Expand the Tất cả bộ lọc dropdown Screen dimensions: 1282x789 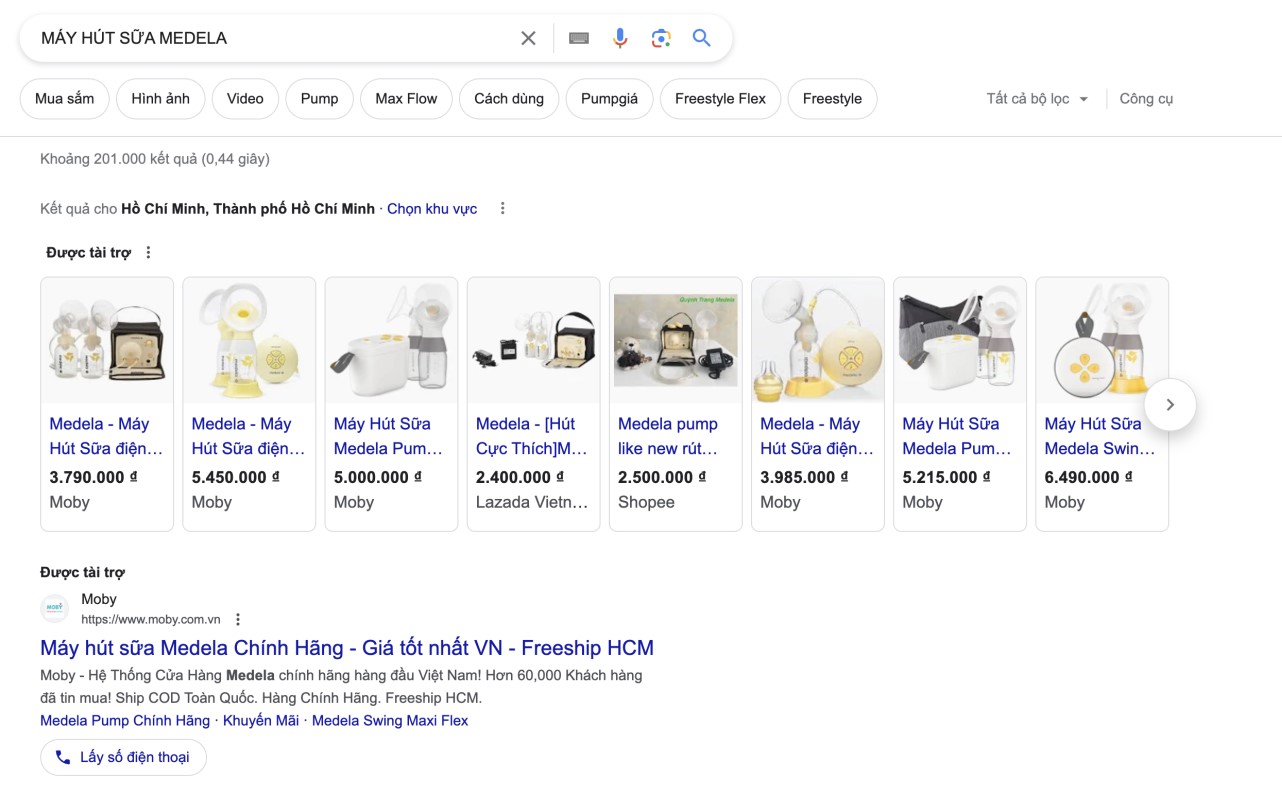1037,99
